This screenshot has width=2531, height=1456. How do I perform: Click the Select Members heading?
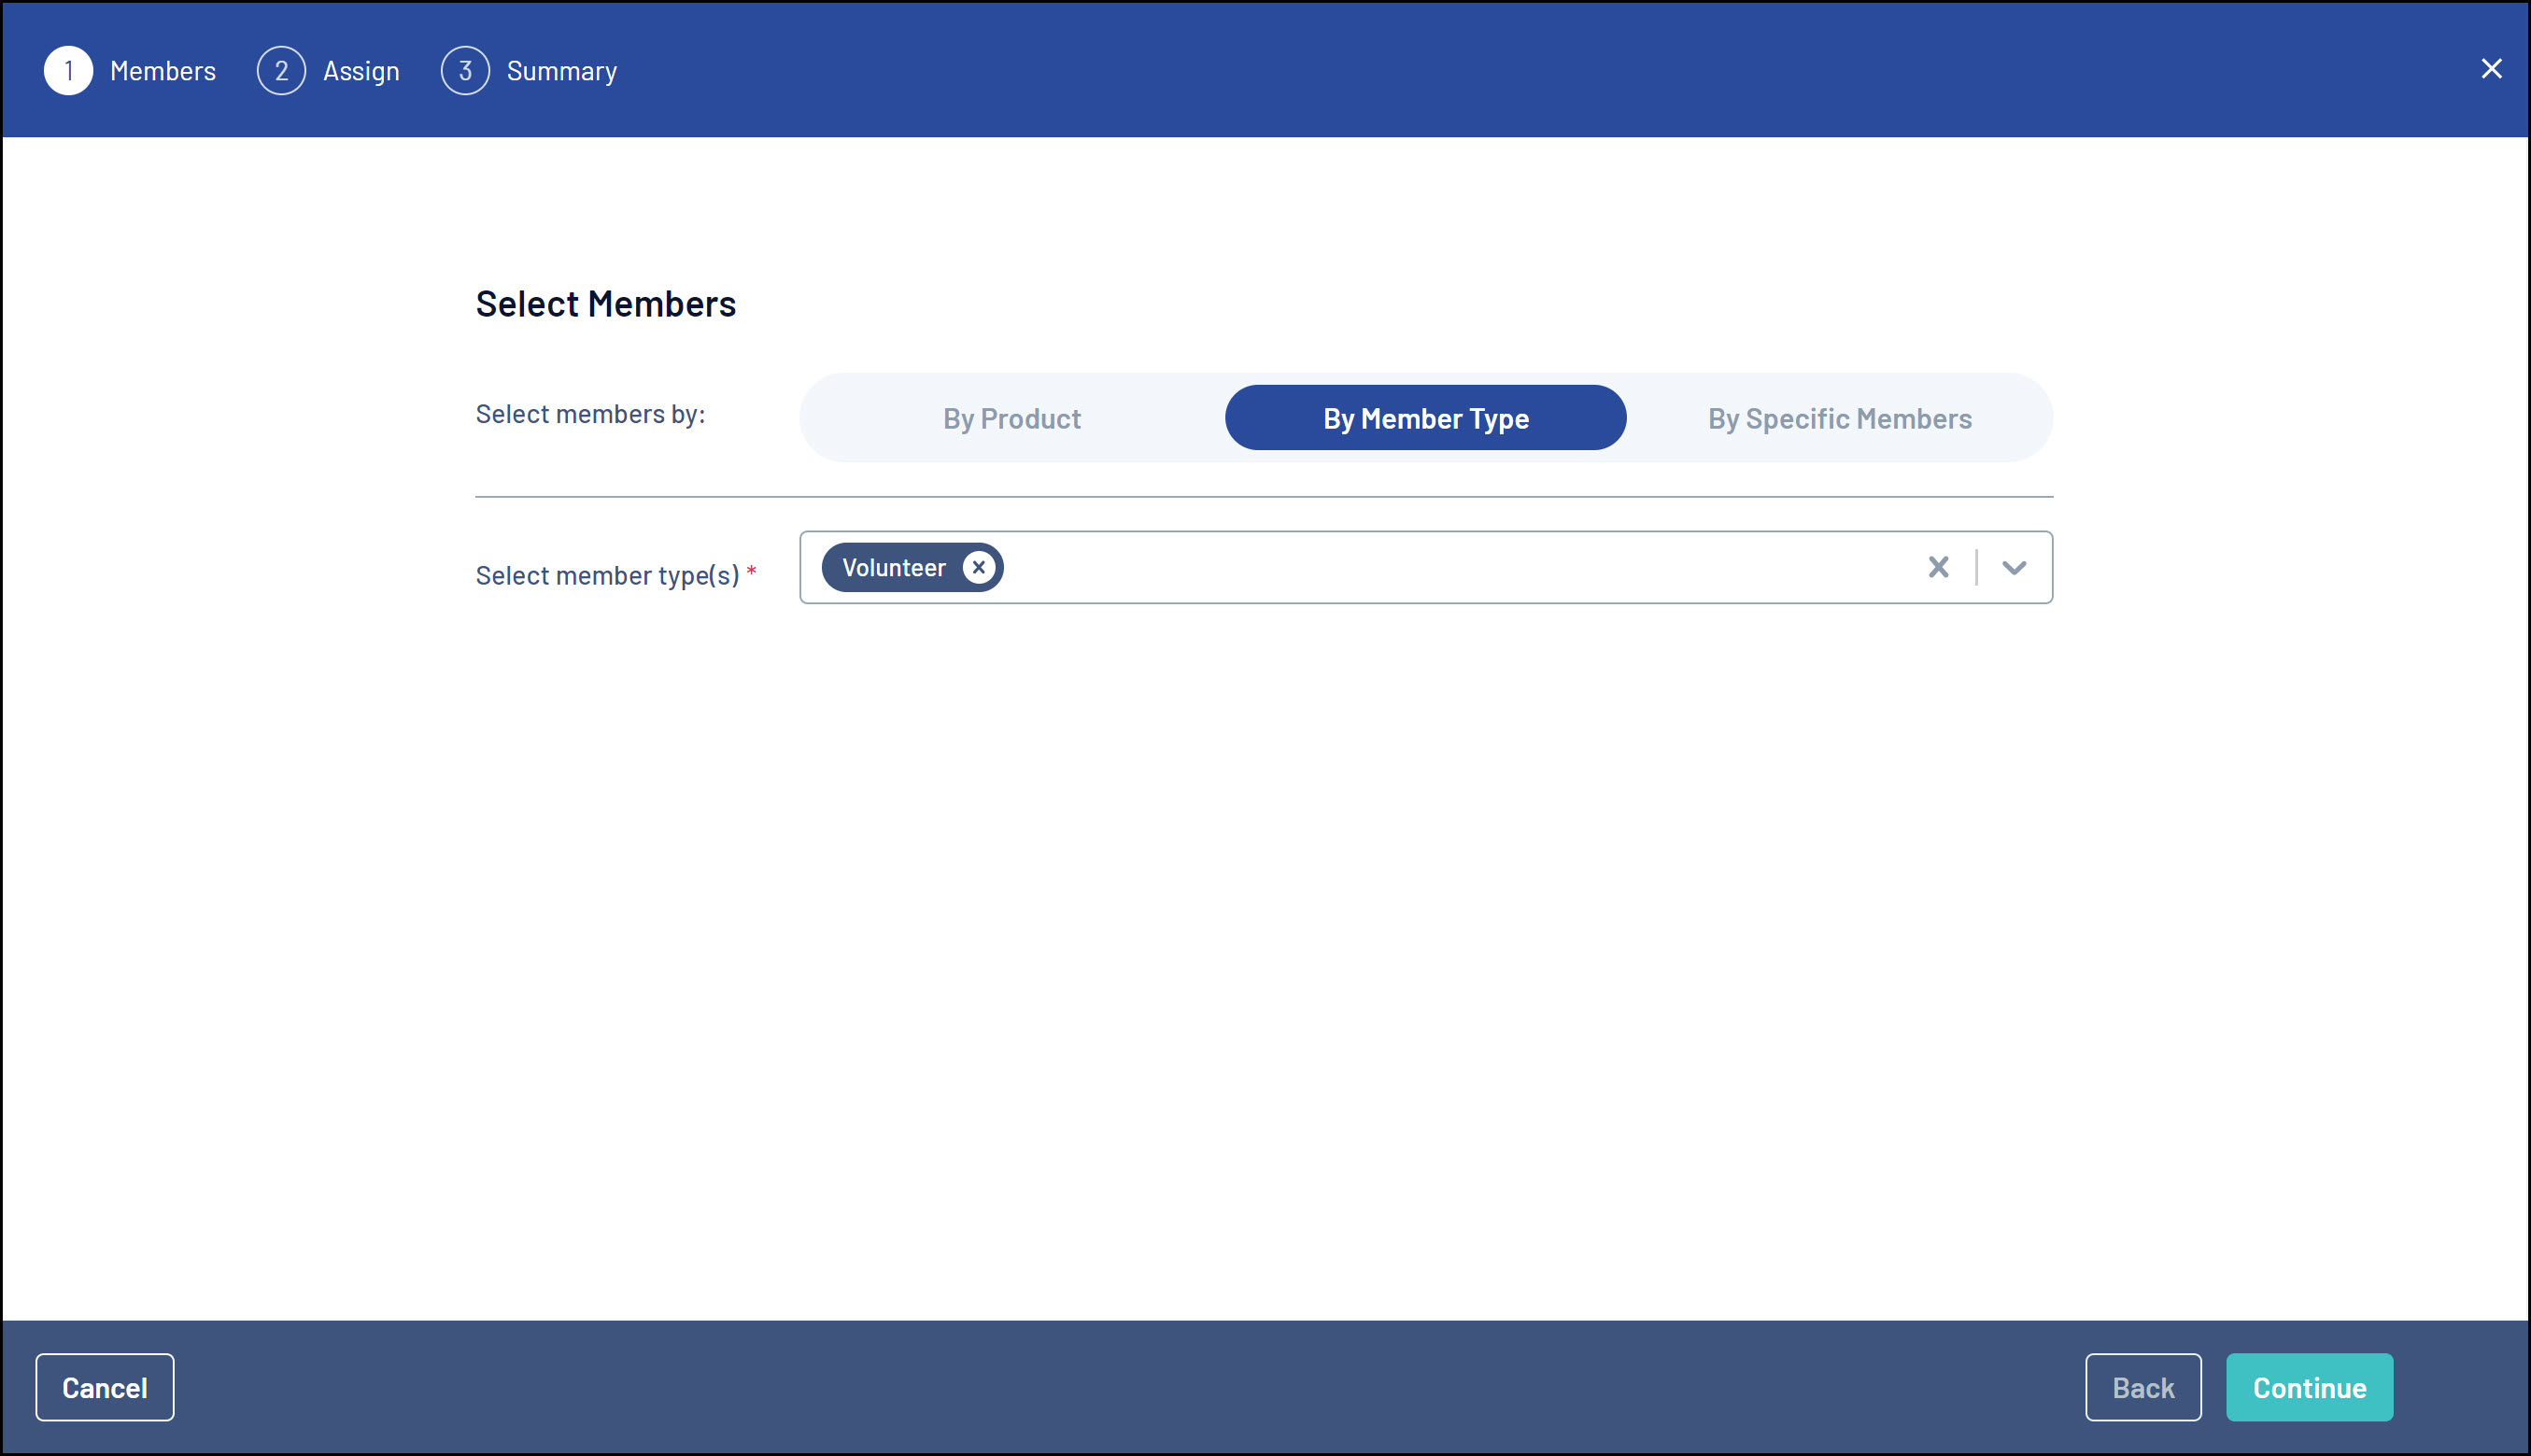pyautogui.click(x=605, y=304)
